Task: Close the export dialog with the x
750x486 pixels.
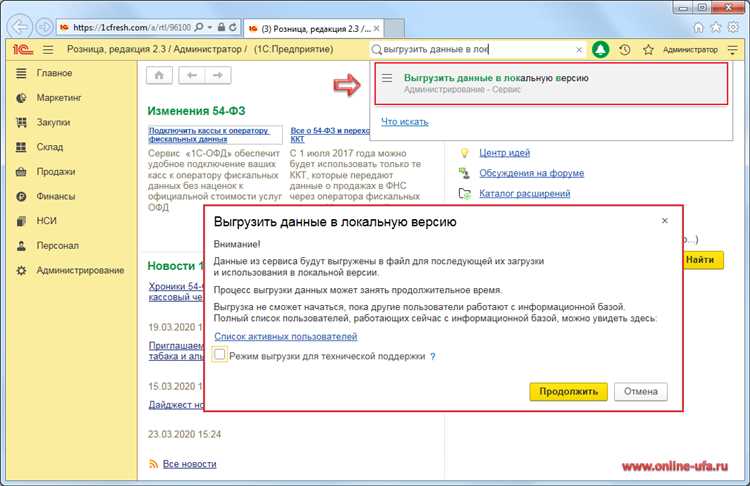Action: (x=664, y=221)
